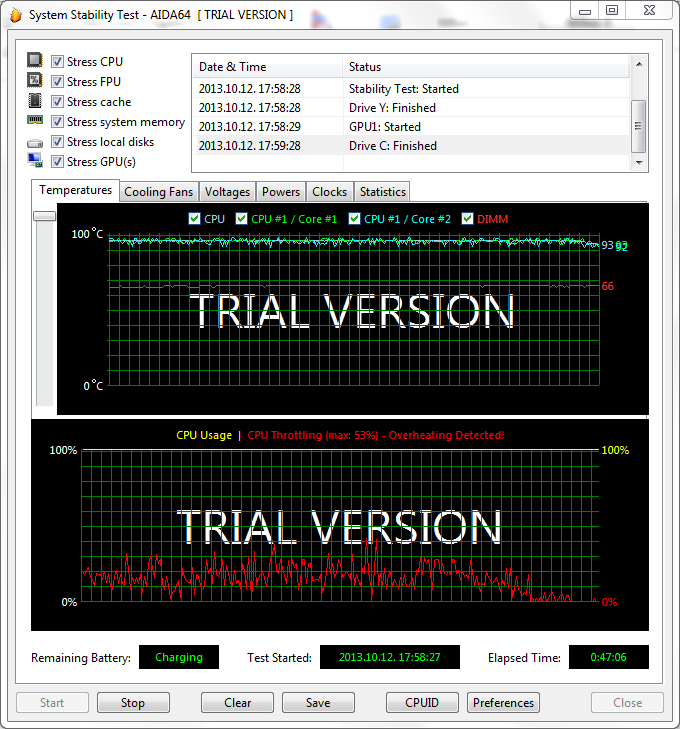Click the log list scroll down arrow
The image size is (680, 729).
coord(639,163)
